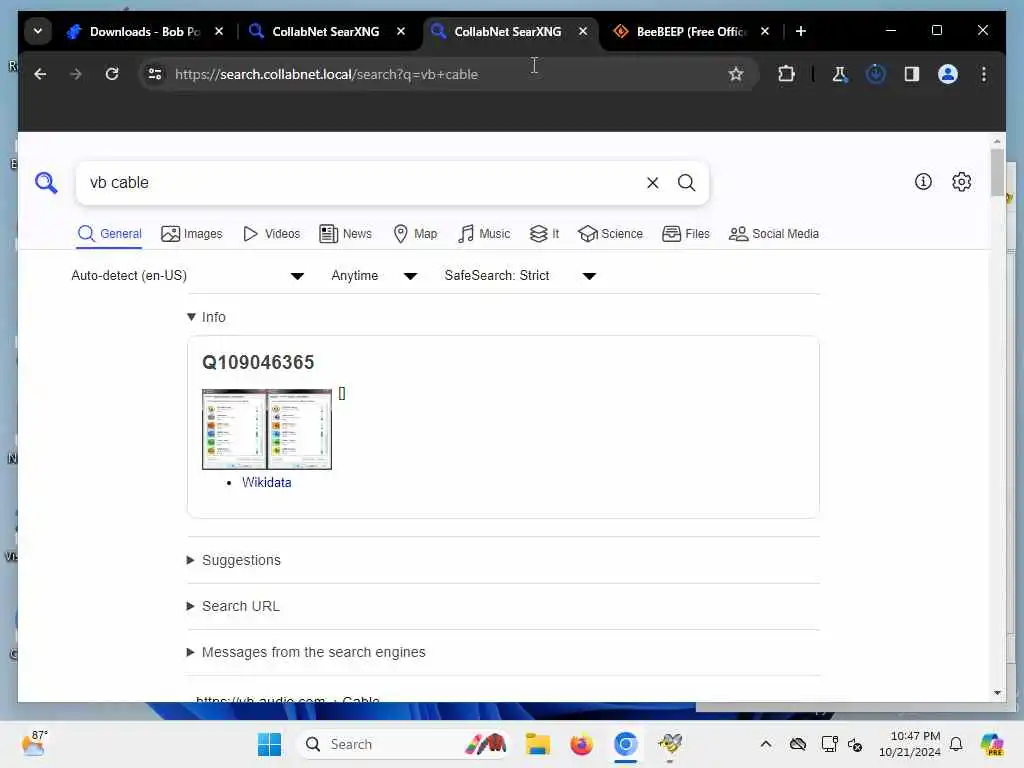Image resolution: width=1024 pixels, height=768 pixels.
Task: Open the weather widget showing 87°
Action: pos(34,744)
